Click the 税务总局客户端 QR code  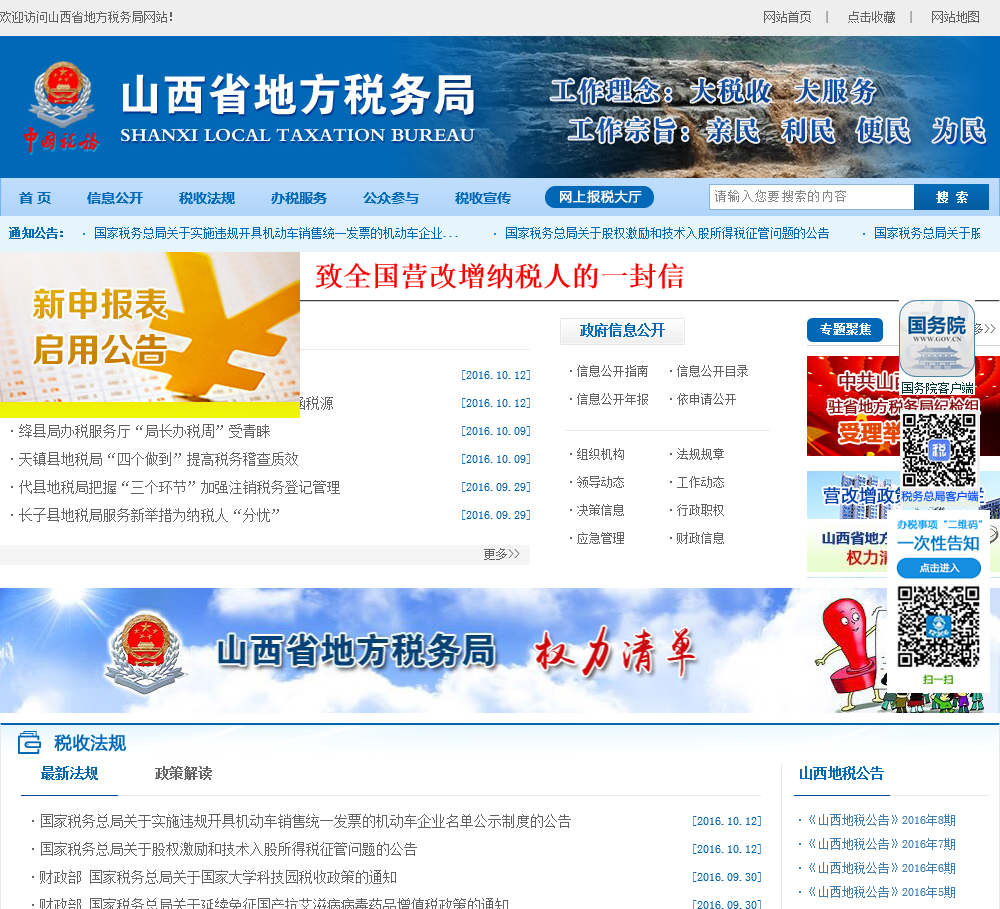pos(939,450)
